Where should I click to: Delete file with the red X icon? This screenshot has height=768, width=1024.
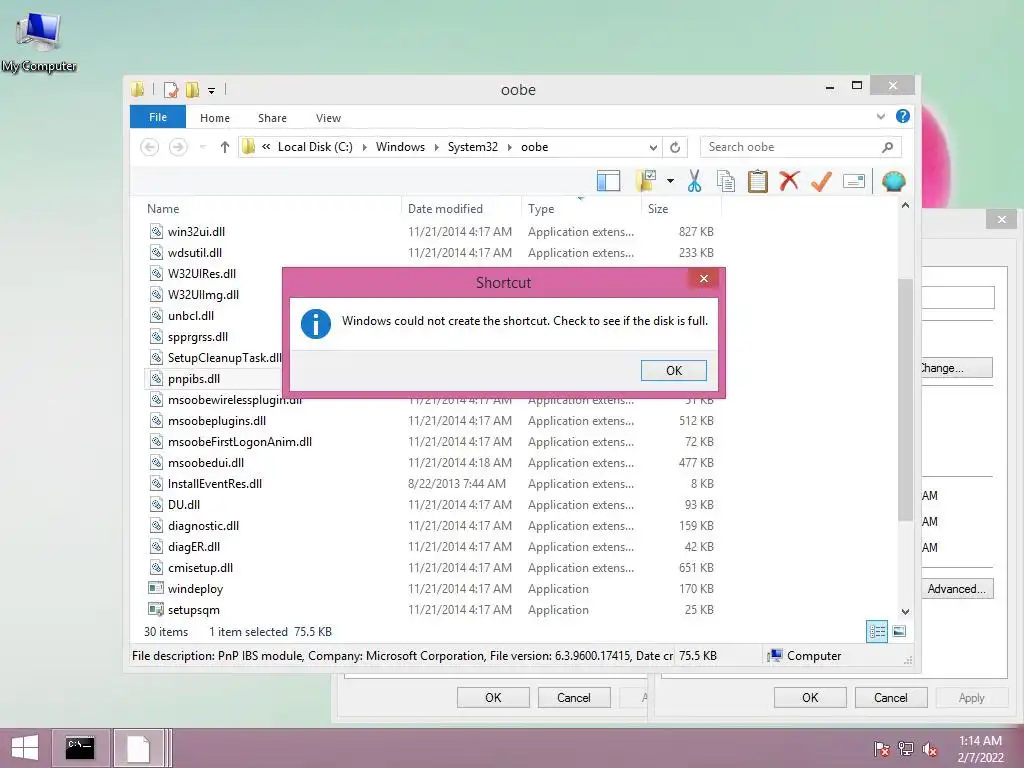[789, 181]
